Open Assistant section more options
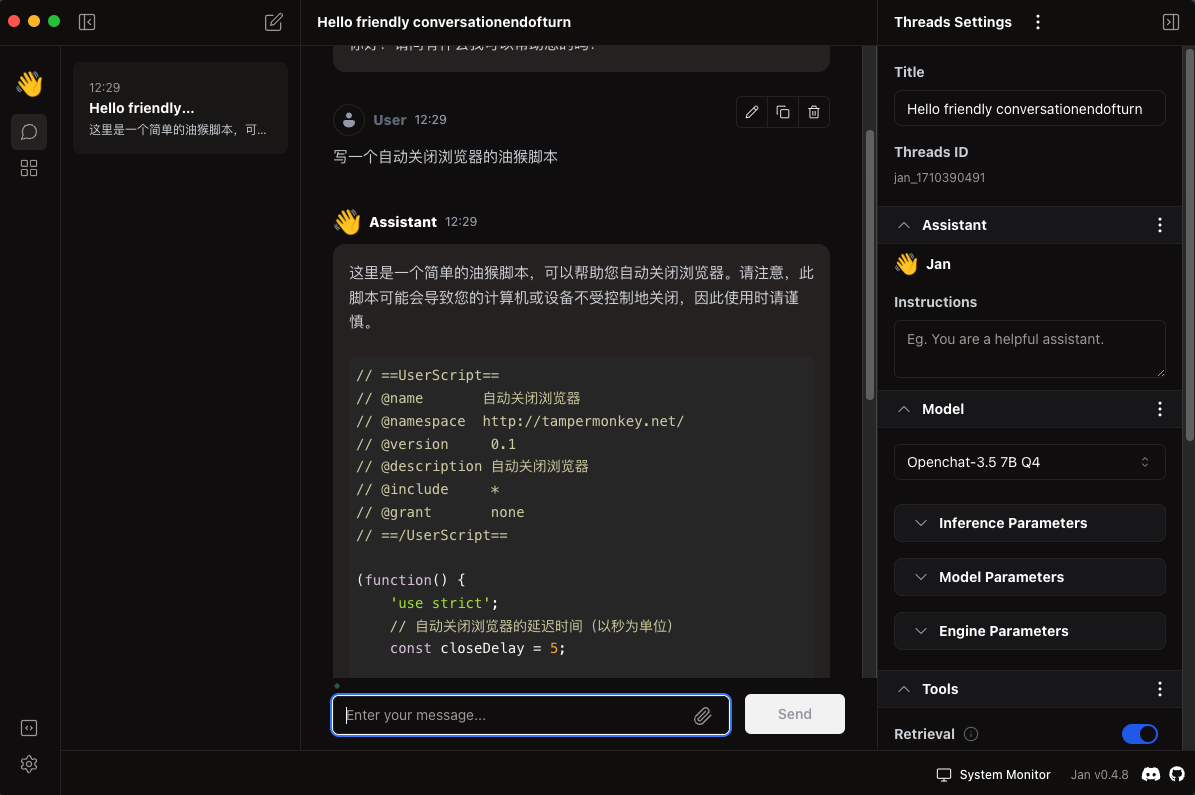 click(x=1159, y=225)
